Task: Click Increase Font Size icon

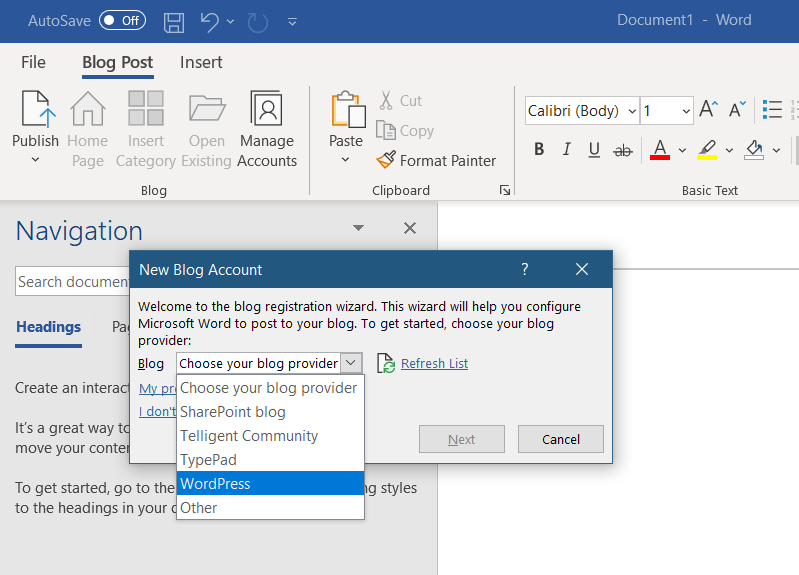Action: click(x=708, y=109)
